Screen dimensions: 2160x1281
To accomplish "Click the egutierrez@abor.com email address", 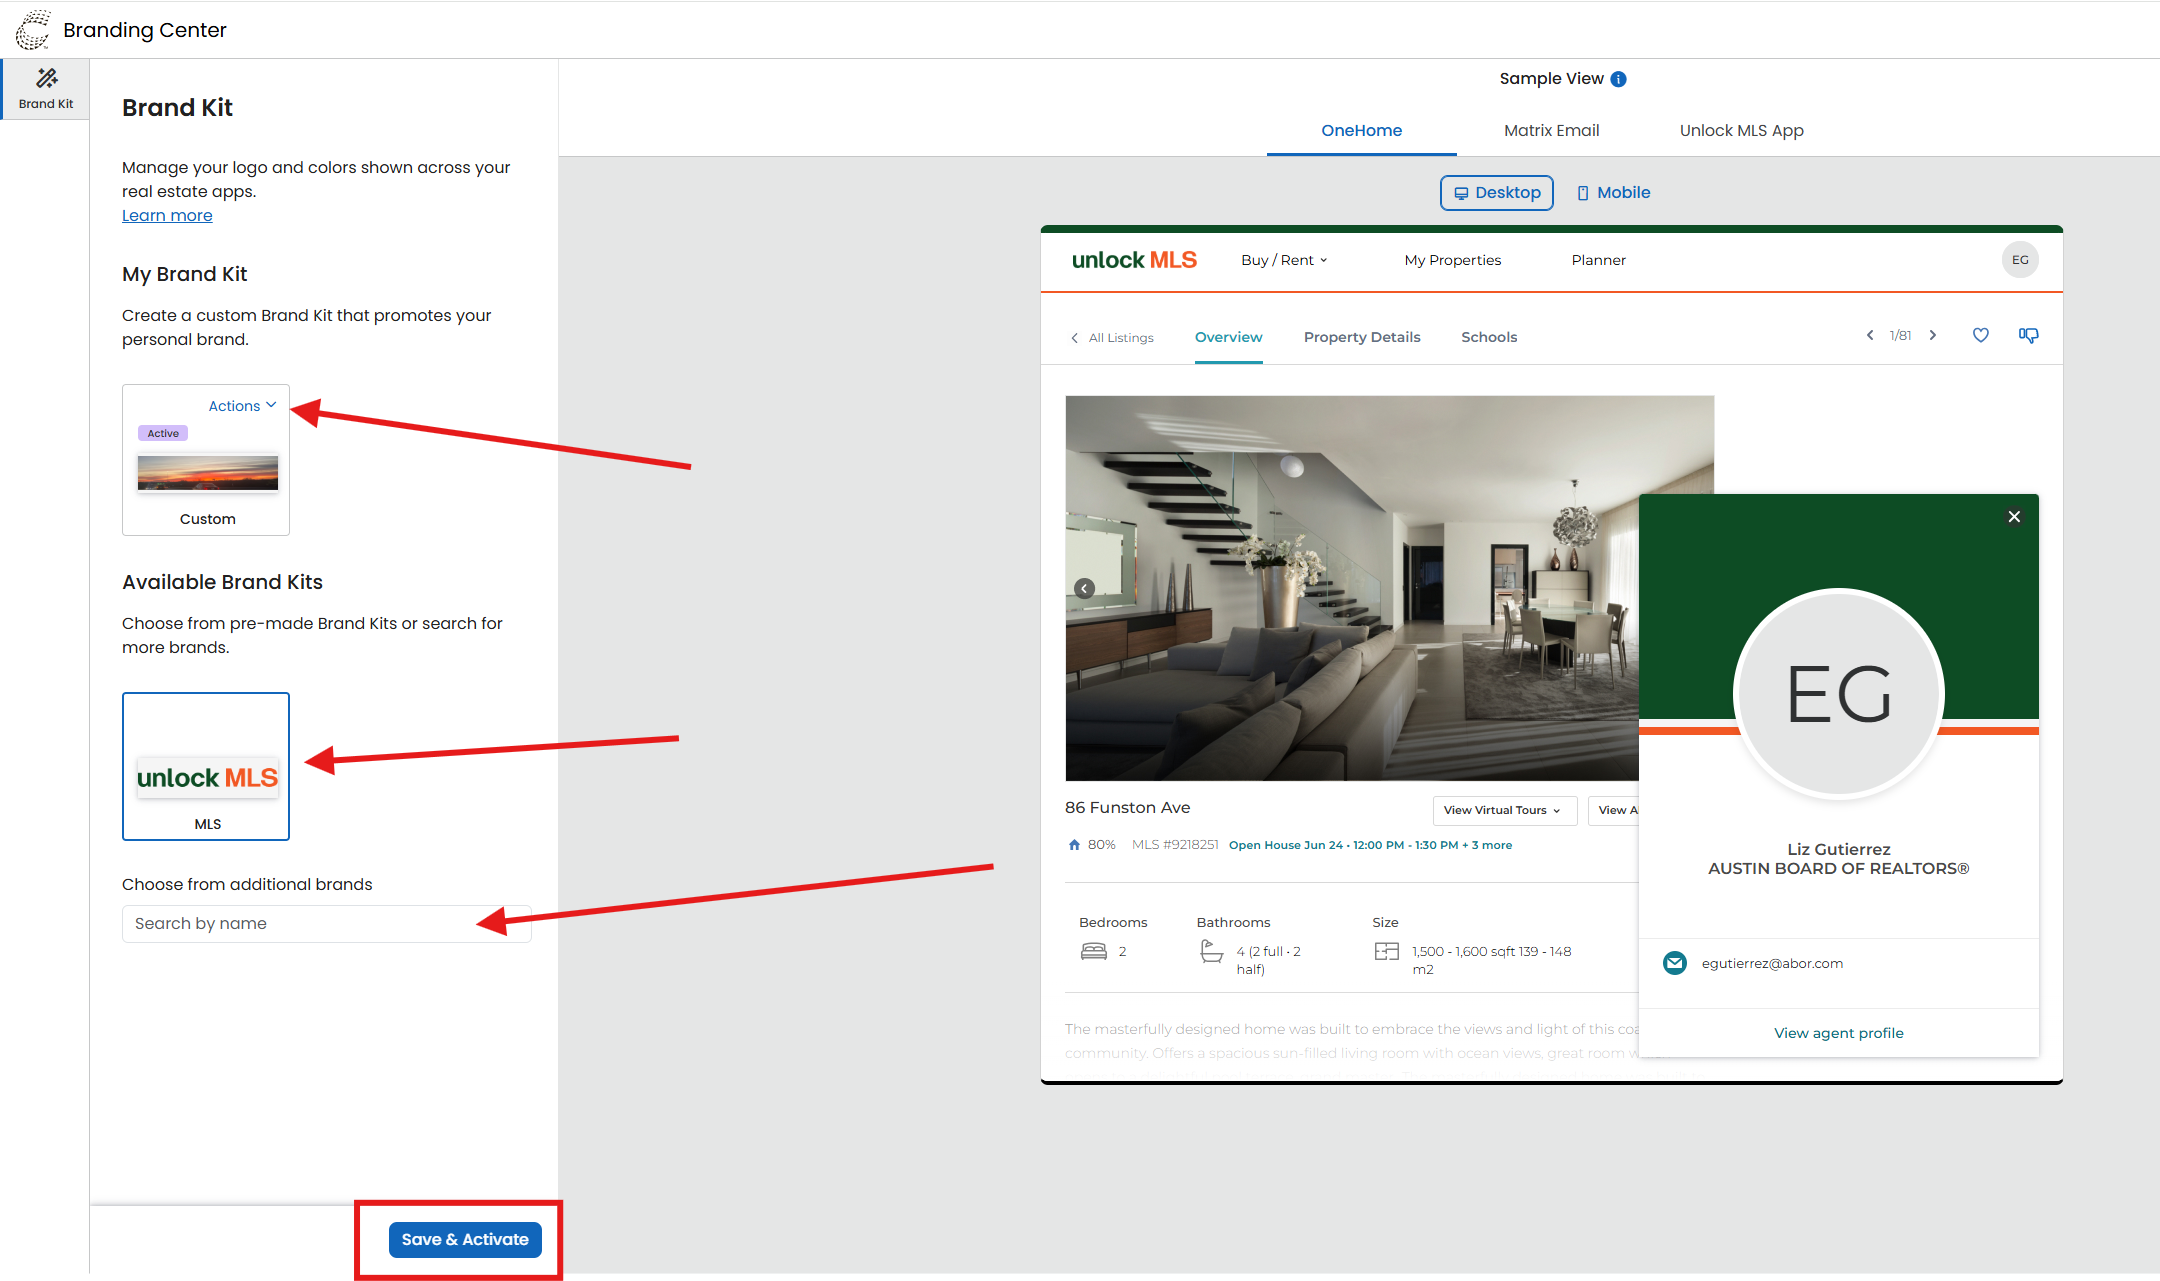I will tap(1772, 964).
